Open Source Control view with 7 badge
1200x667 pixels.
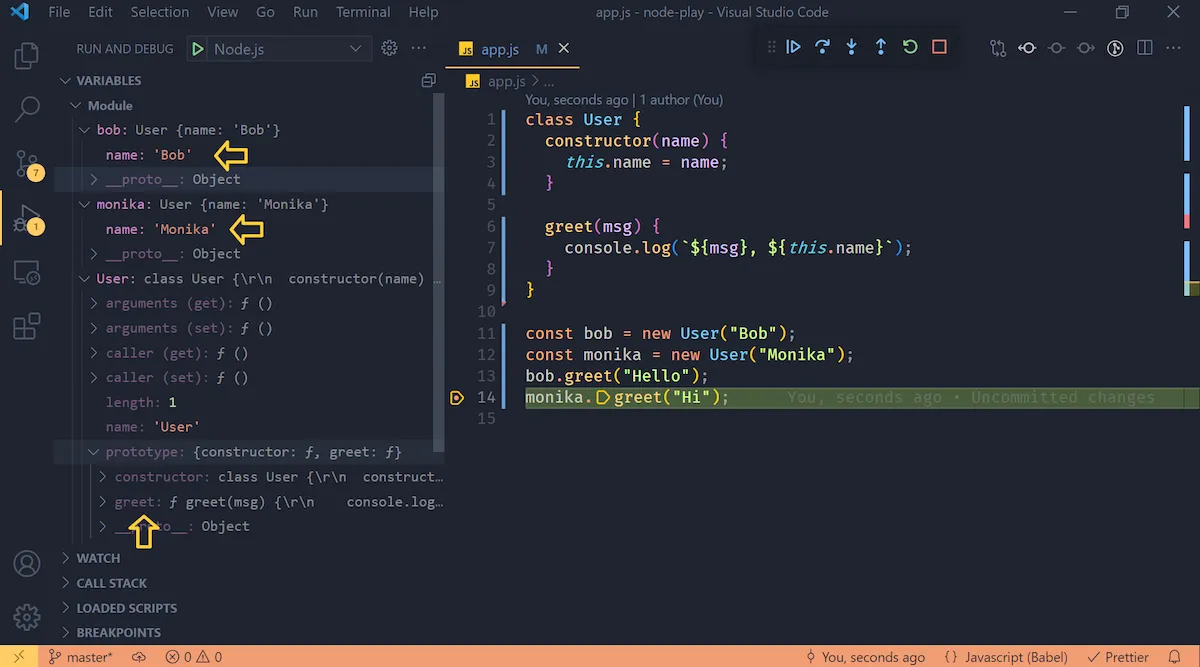(27, 164)
